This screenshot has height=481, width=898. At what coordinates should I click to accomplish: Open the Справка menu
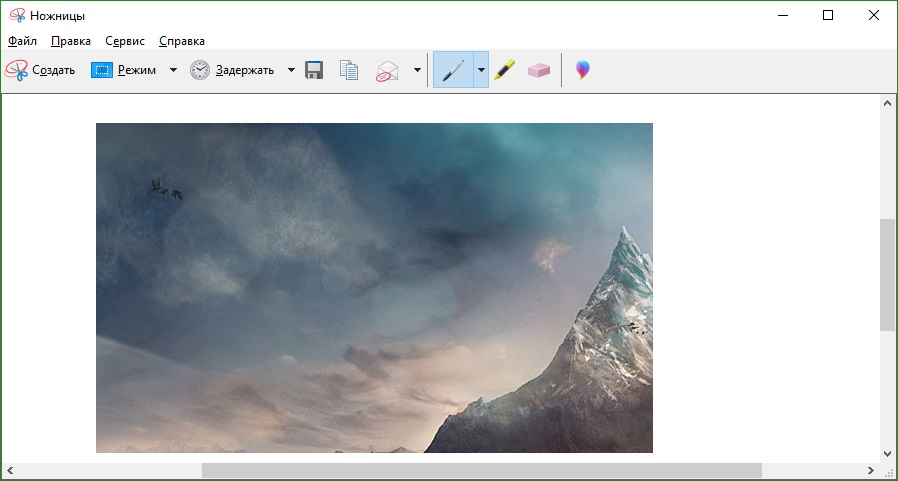[182, 41]
